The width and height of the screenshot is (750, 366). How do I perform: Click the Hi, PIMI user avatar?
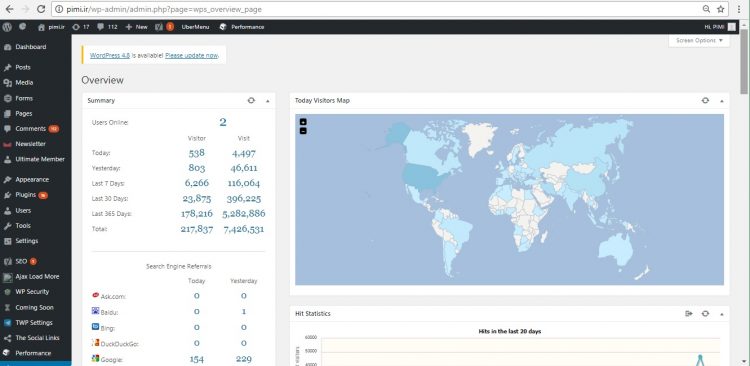click(x=732, y=27)
